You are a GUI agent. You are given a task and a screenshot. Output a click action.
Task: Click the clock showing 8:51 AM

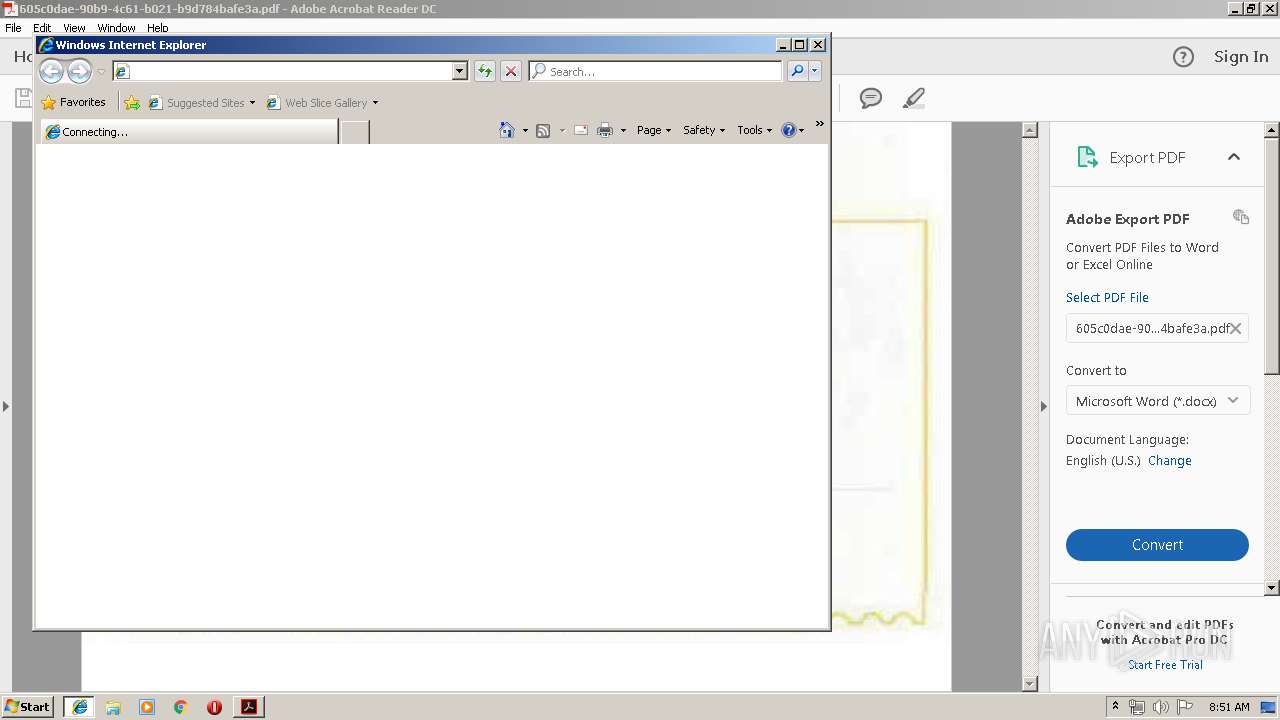[1229, 707]
